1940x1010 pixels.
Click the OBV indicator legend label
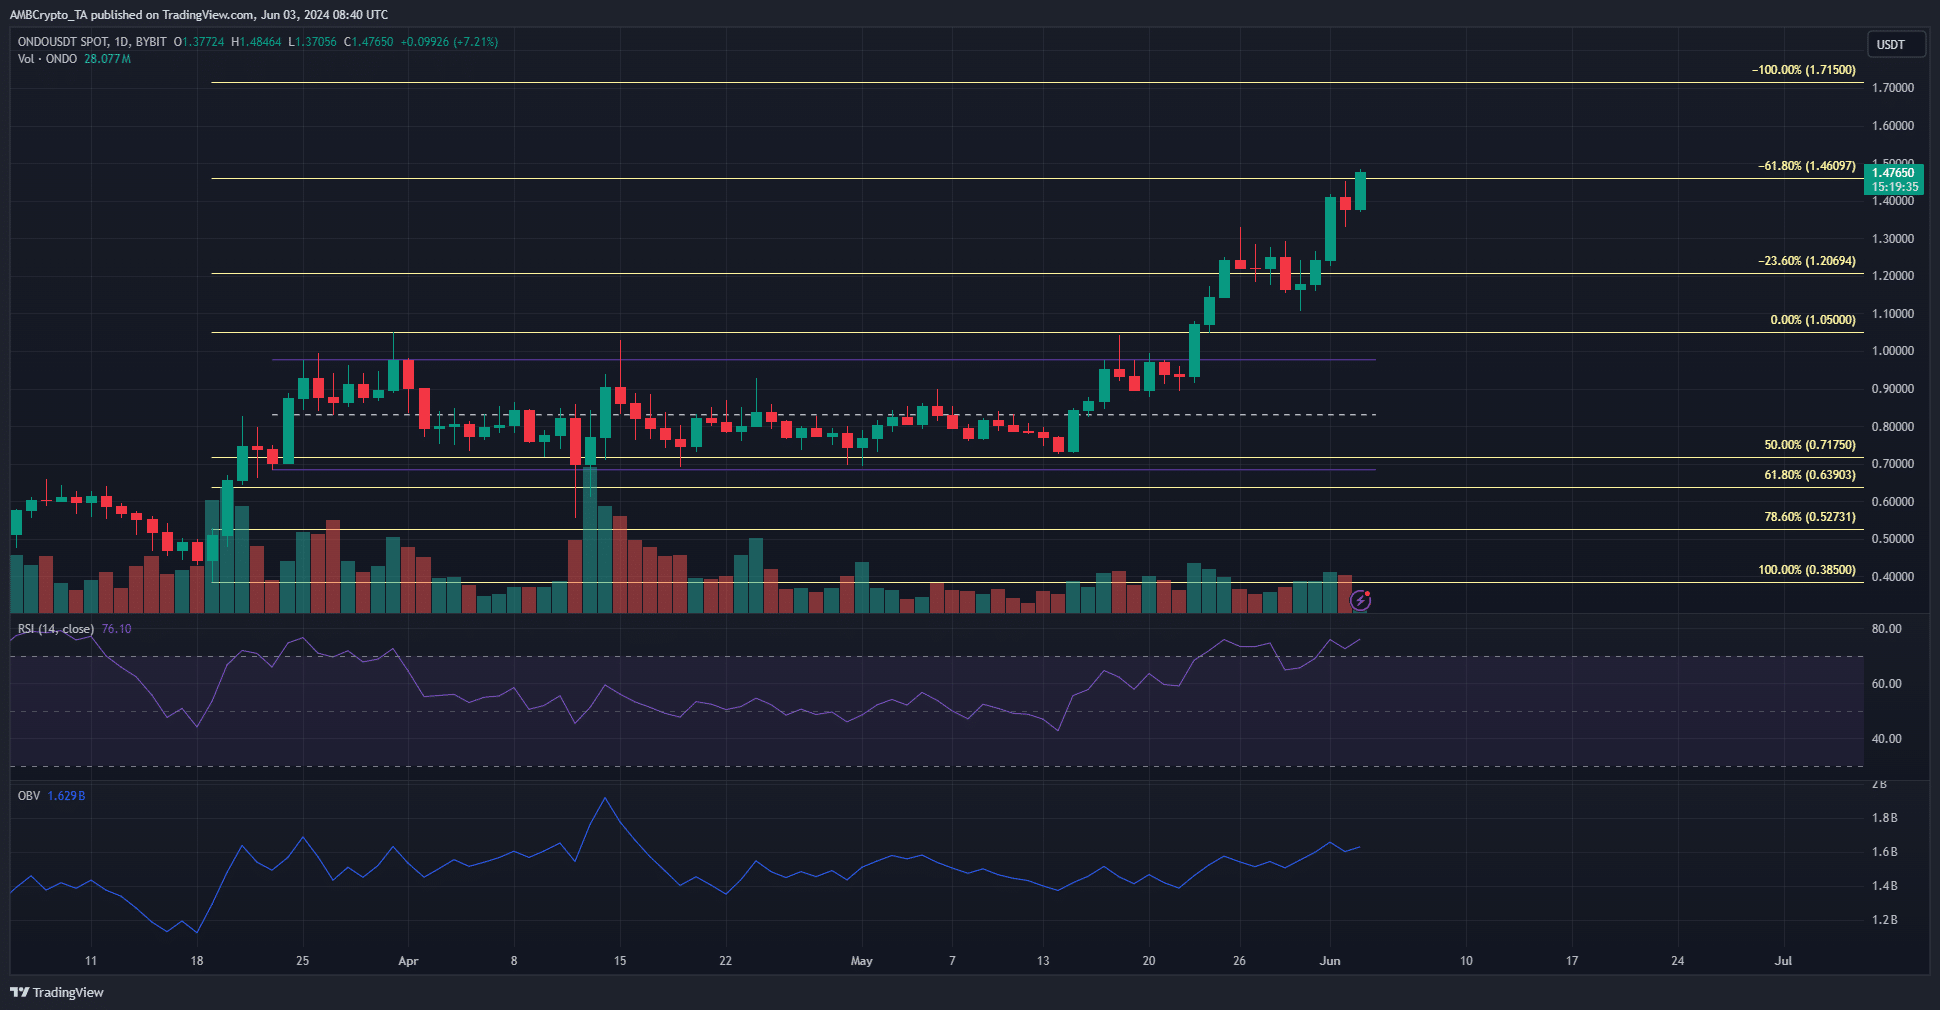[29, 796]
